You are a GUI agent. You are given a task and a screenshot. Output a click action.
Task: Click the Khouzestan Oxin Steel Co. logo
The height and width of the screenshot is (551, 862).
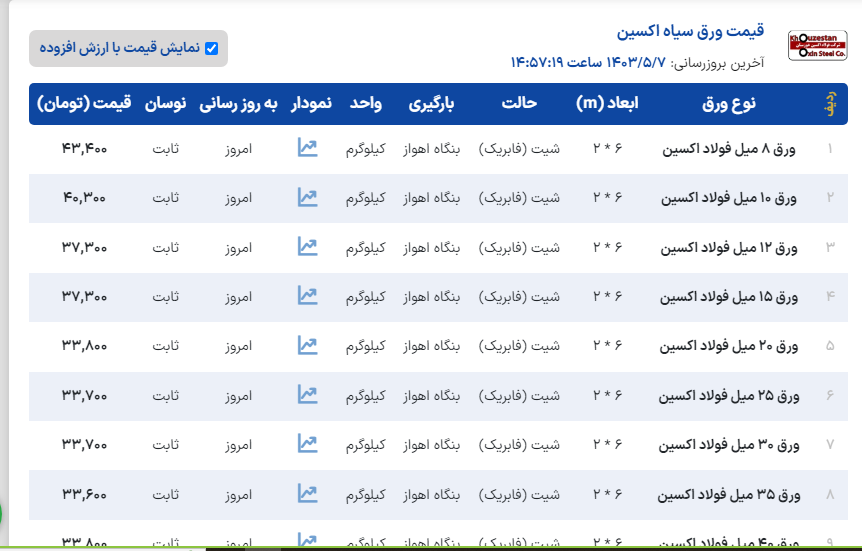pos(817,46)
